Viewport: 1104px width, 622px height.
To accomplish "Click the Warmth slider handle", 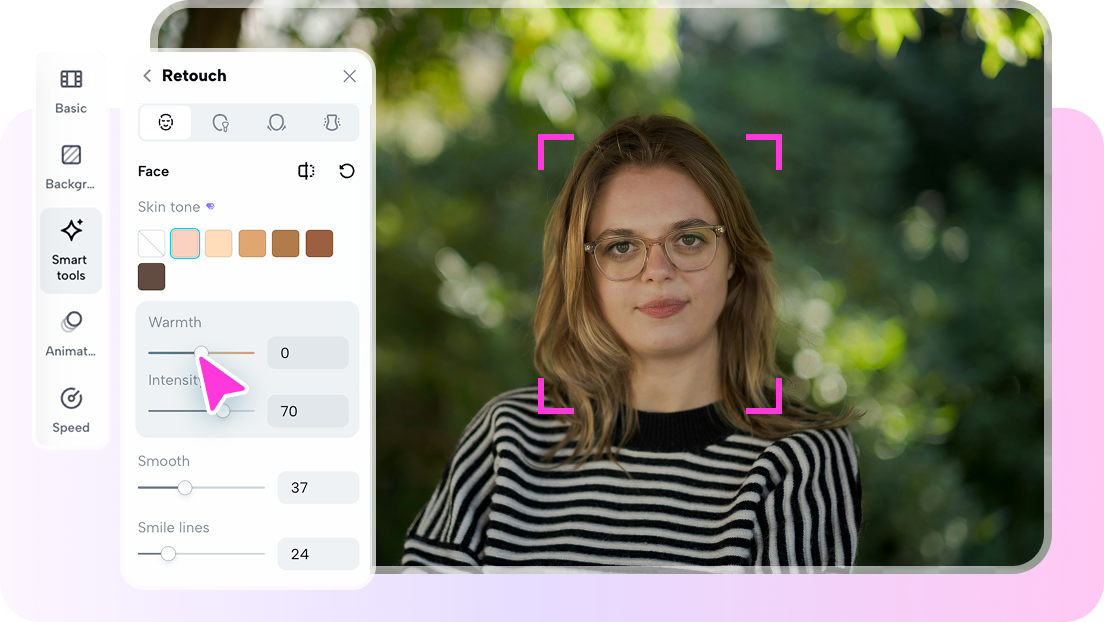I will click(x=201, y=352).
